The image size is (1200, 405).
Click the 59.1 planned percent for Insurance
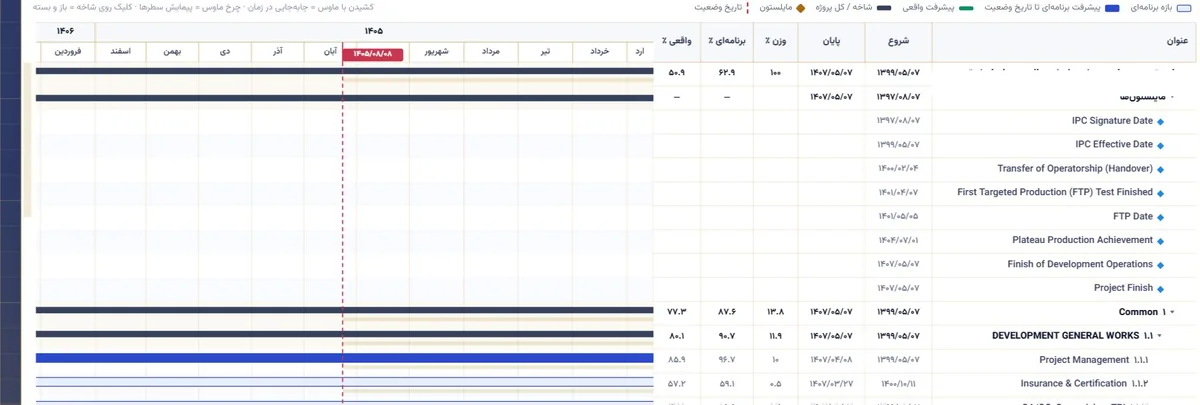click(x=726, y=384)
